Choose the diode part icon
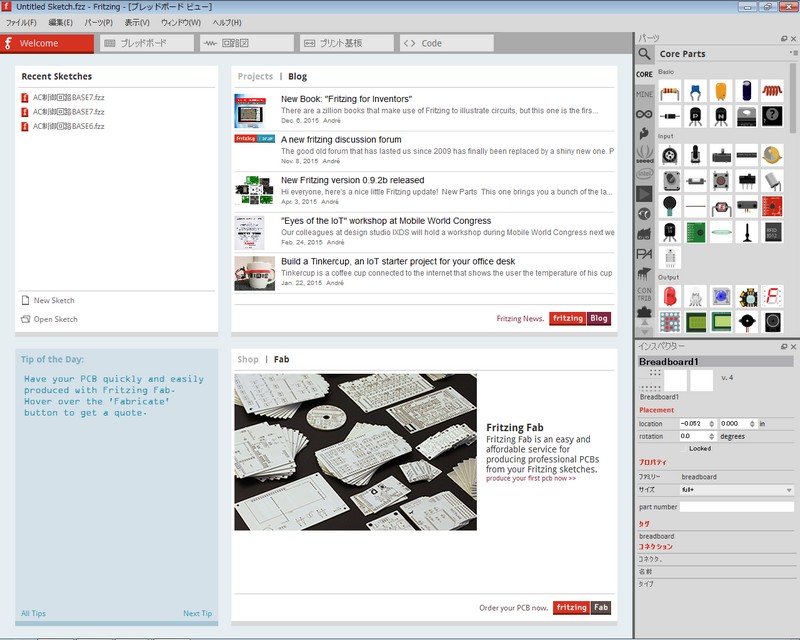800x640 pixels. 670,116
